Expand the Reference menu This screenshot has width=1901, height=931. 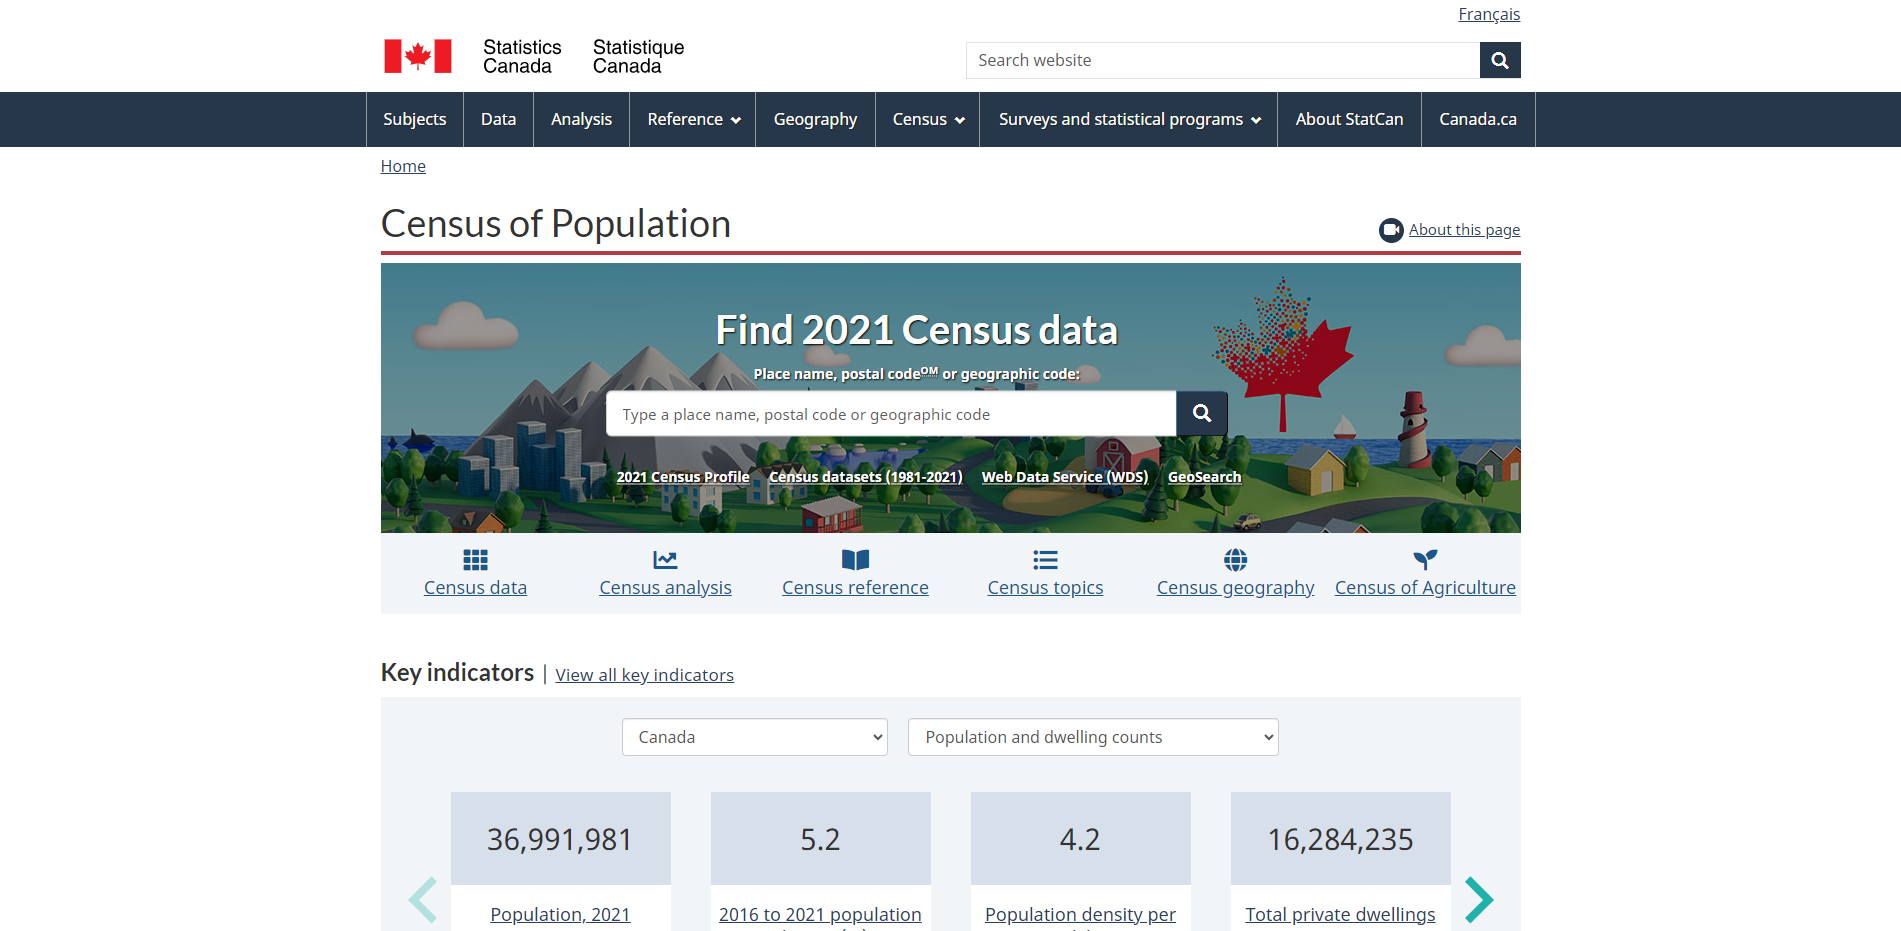[x=693, y=120]
